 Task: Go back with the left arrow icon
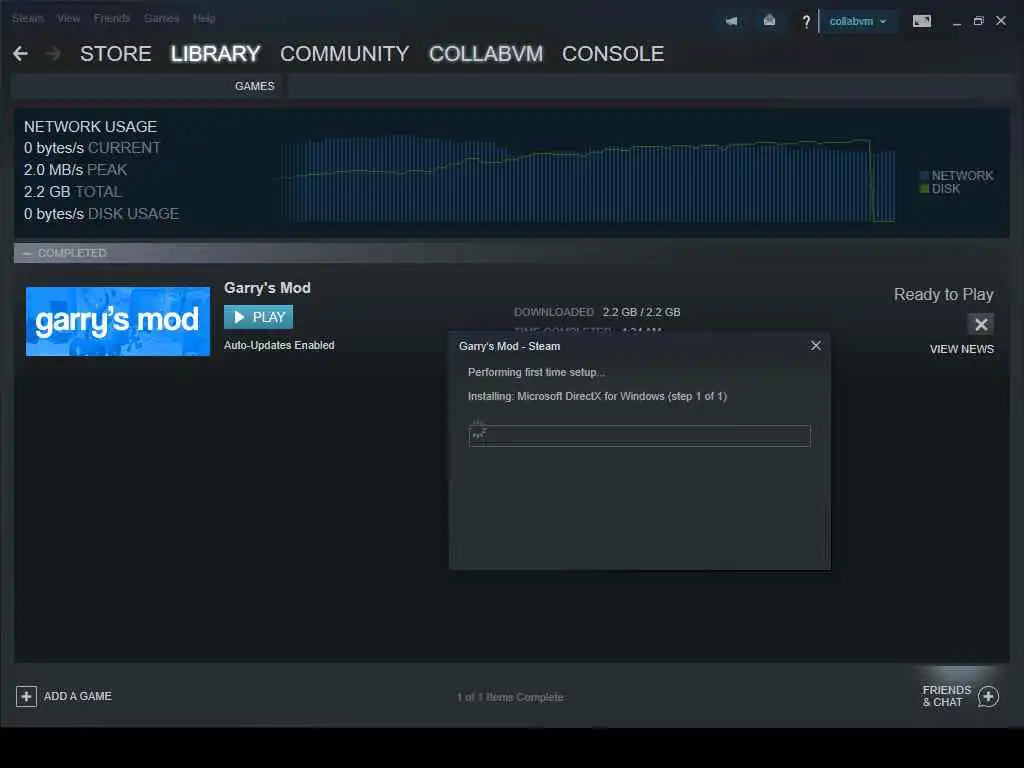click(20, 54)
